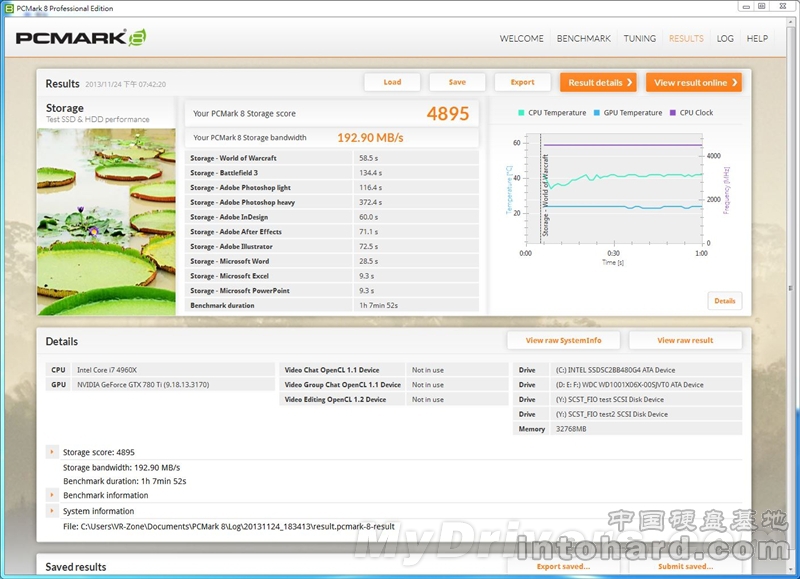Select Storage - Adobe Illustrator row
This screenshot has width=800, height=579.
point(332,246)
